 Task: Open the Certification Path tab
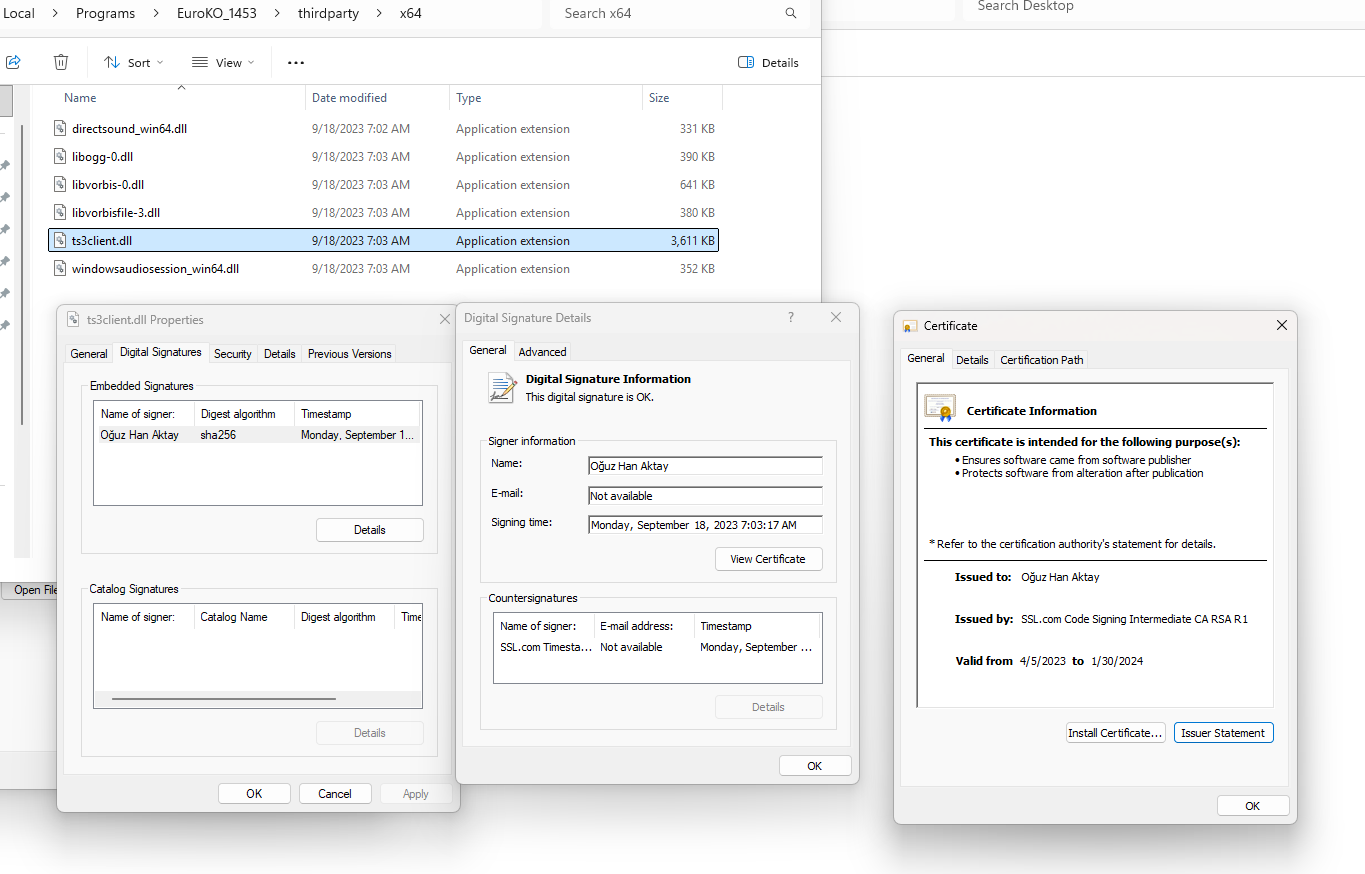pyautogui.click(x=1042, y=359)
